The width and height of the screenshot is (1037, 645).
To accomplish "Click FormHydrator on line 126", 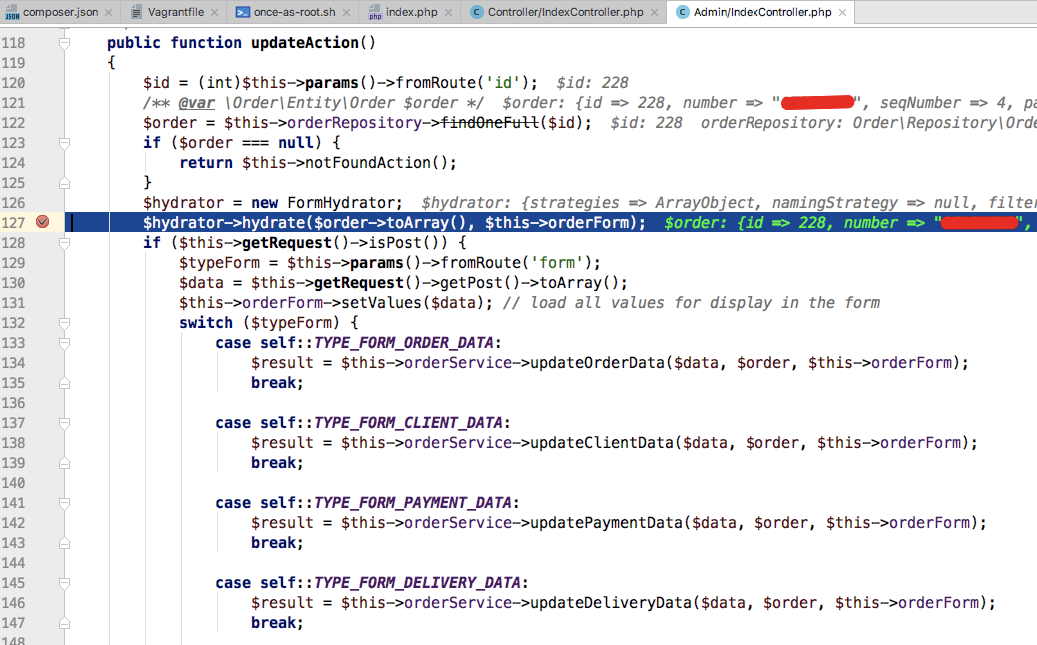I will 341,203.
